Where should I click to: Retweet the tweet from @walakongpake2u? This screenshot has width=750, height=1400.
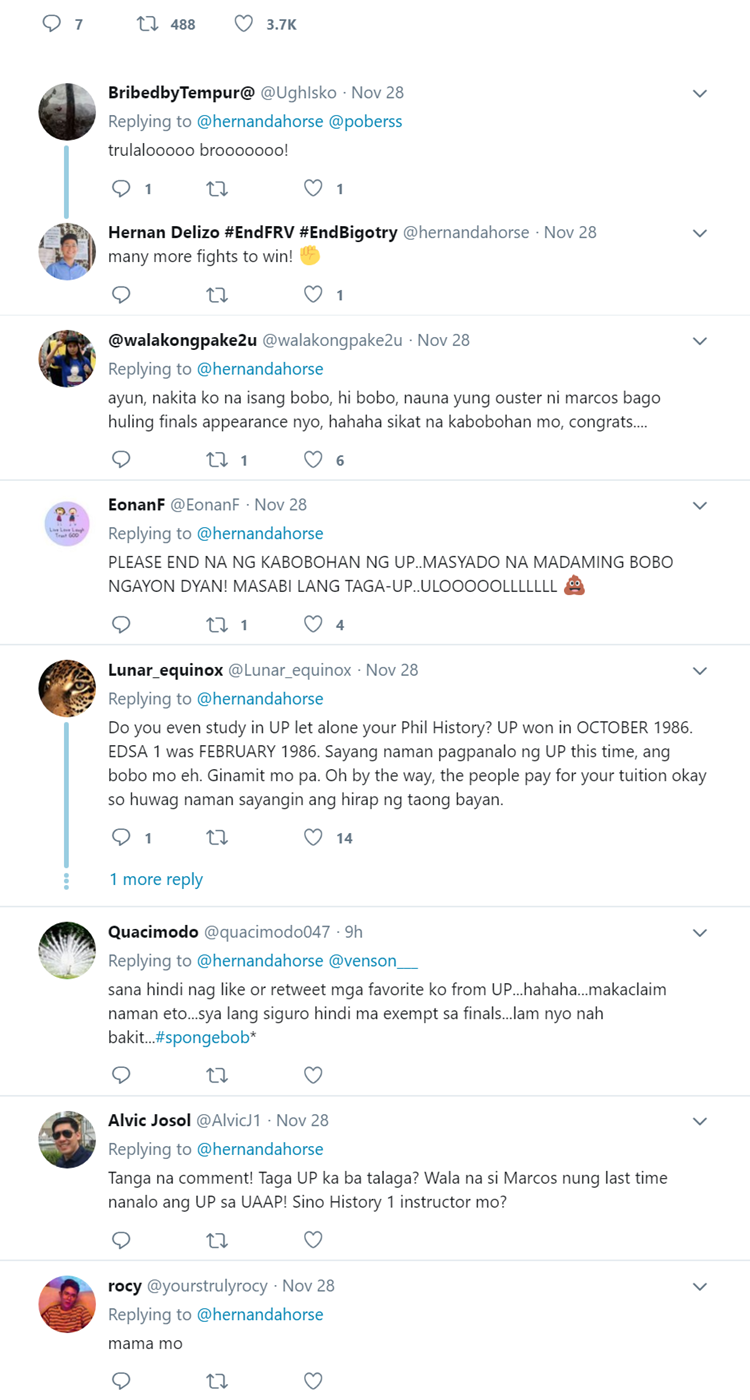tap(217, 459)
